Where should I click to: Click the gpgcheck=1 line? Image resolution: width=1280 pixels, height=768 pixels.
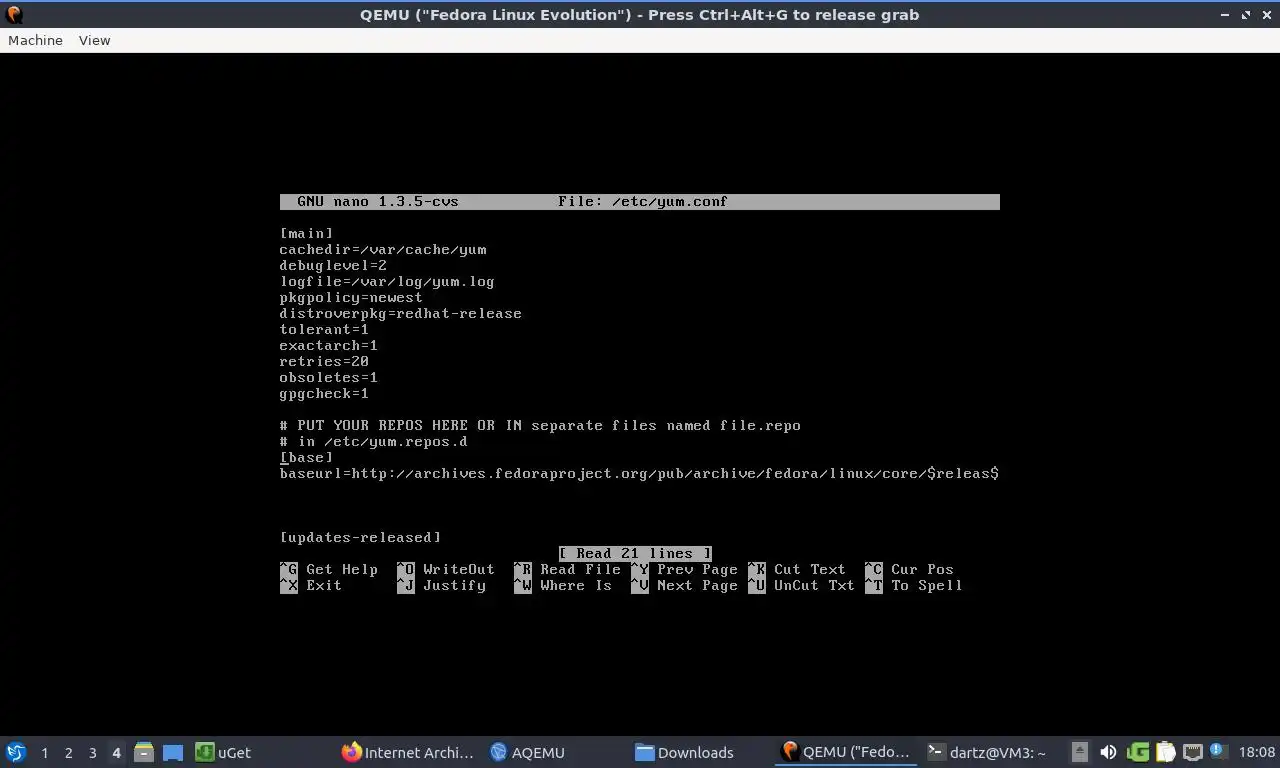pyautogui.click(x=324, y=393)
